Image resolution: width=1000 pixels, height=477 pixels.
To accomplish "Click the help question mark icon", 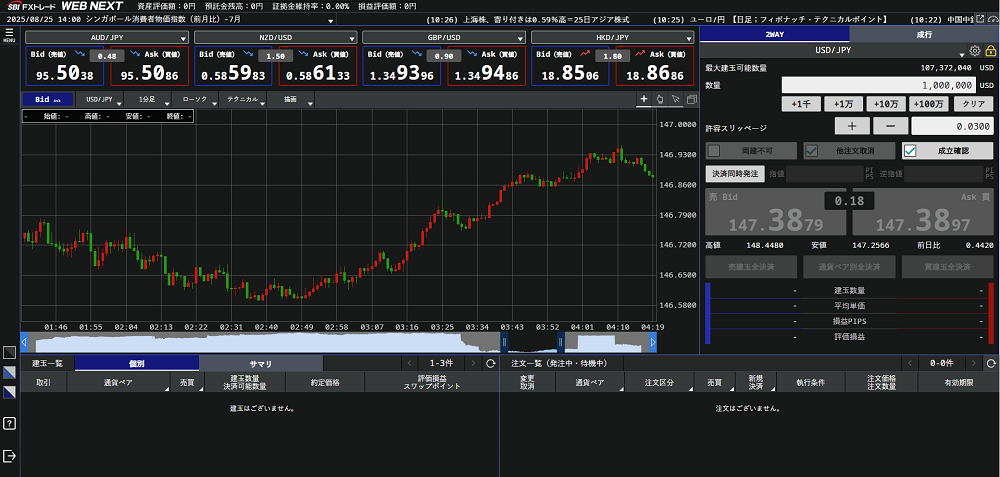I will pos(9,423).
